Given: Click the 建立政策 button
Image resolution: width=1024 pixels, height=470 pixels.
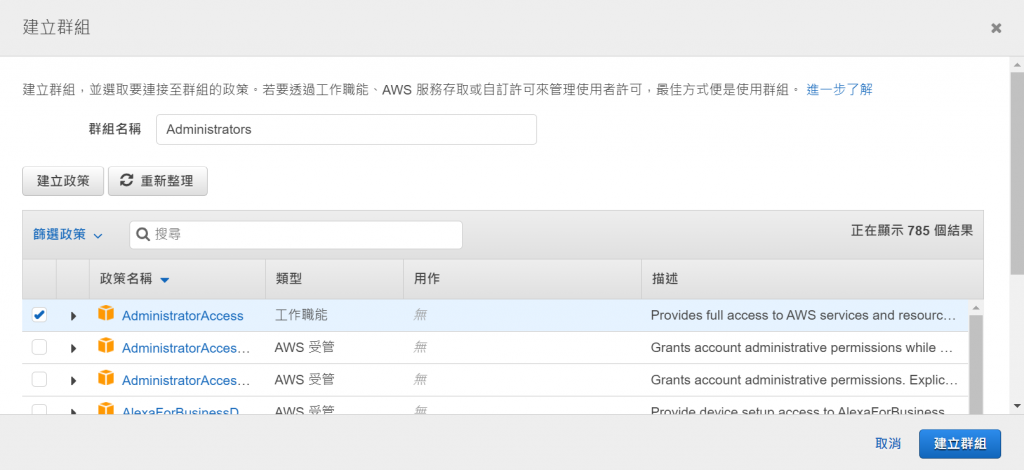Looking at the screenshot, I should point(63,181).
